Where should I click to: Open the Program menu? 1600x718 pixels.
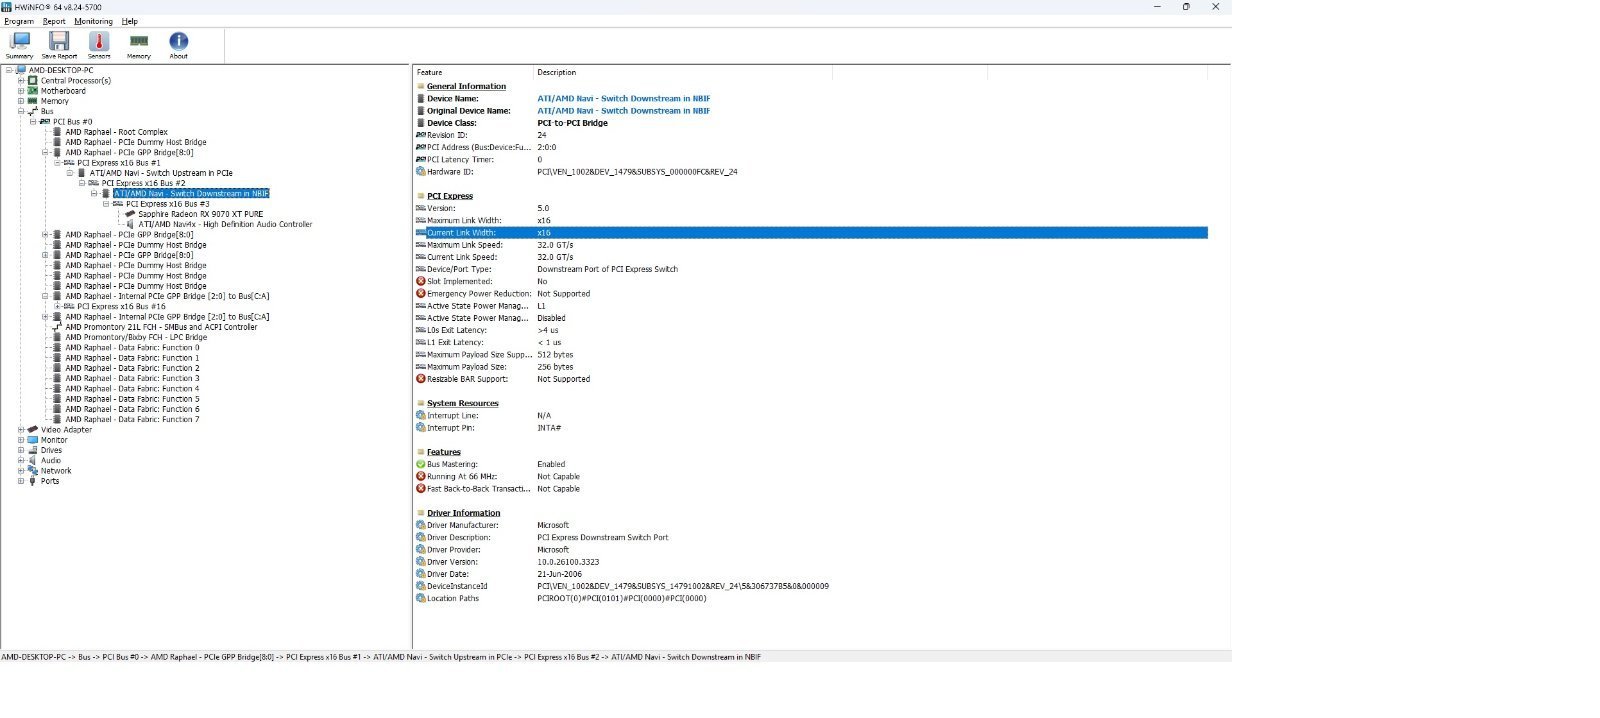click(x=19, y=21)
